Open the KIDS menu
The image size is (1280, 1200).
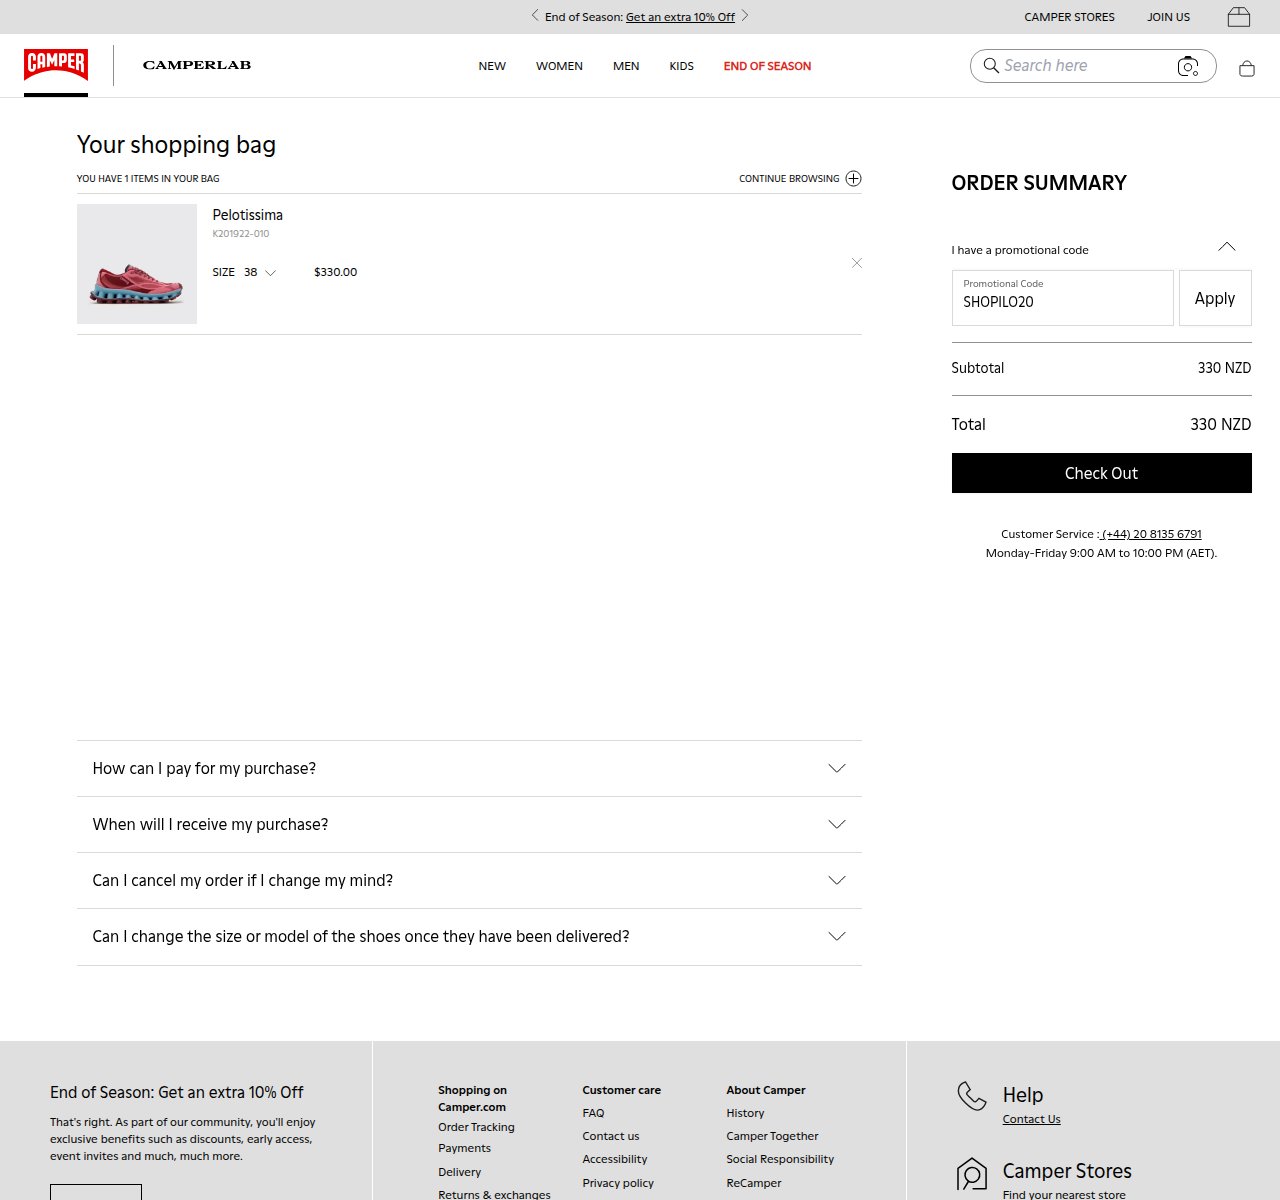tap(681, 66)
